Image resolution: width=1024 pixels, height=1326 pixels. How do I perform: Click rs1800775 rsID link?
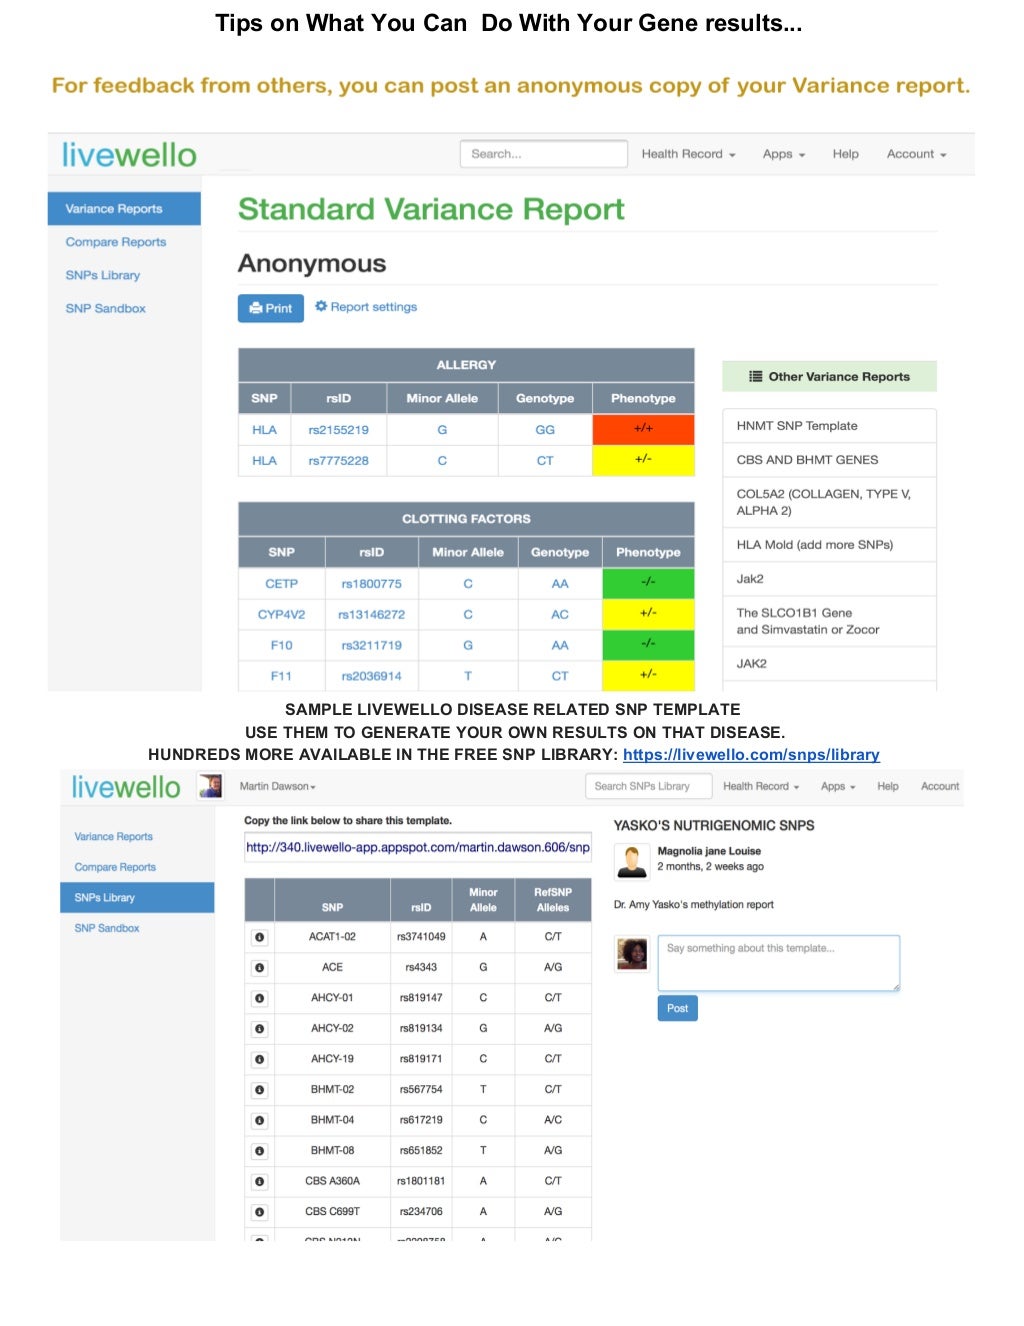tap(371, 584)
